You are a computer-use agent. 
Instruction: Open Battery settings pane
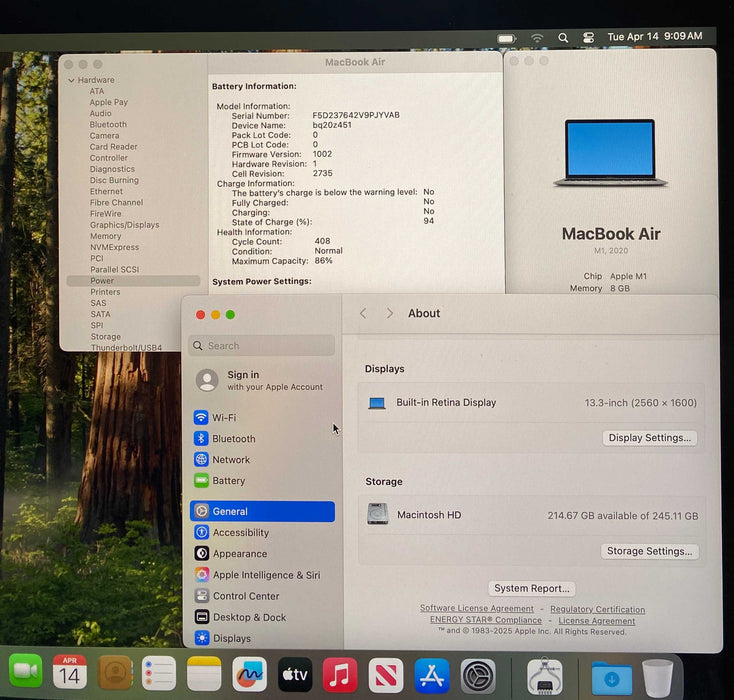pyautogui.click(x=262, y=480)
